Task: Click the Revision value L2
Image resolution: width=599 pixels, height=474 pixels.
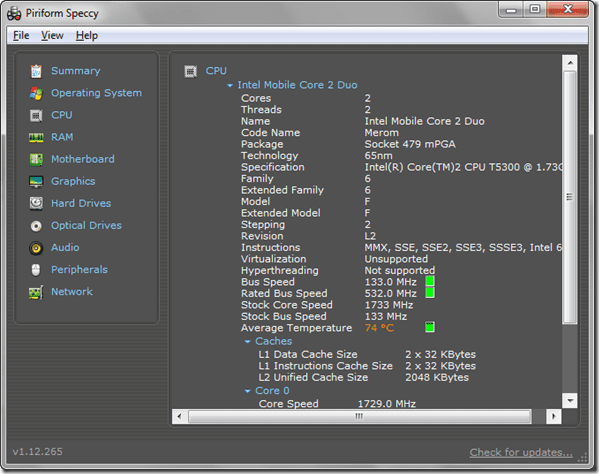Action: [x=370, y=236]
